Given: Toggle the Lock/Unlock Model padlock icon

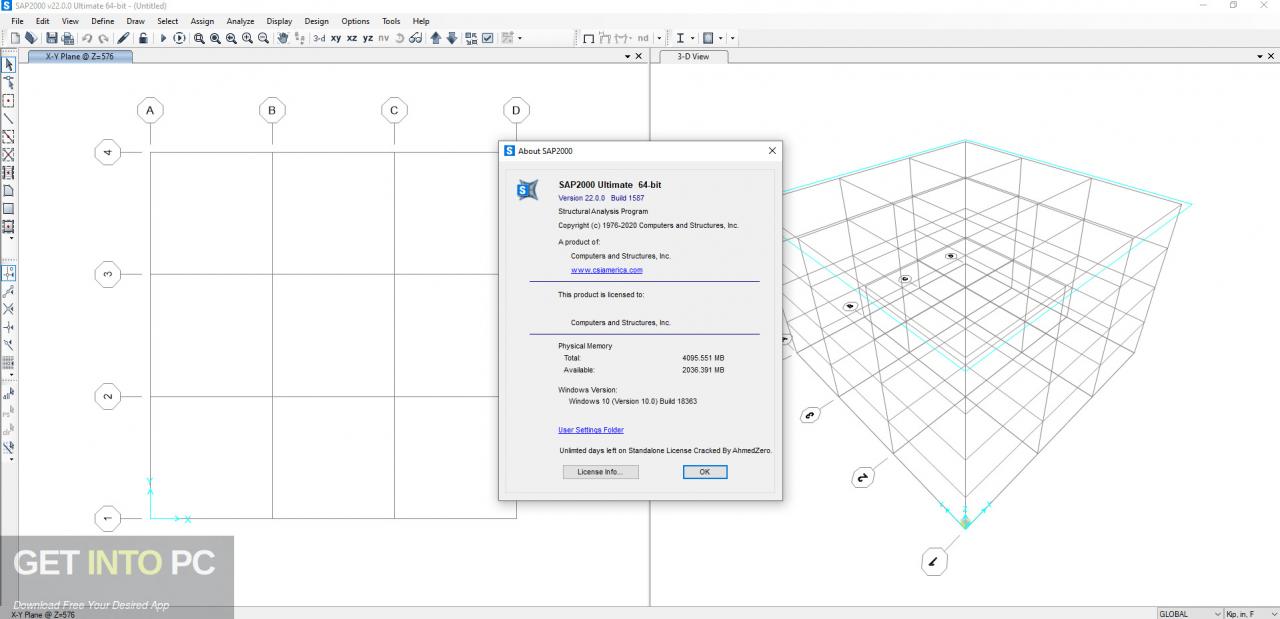Looking at the screenshot, I should click(143, 38).
